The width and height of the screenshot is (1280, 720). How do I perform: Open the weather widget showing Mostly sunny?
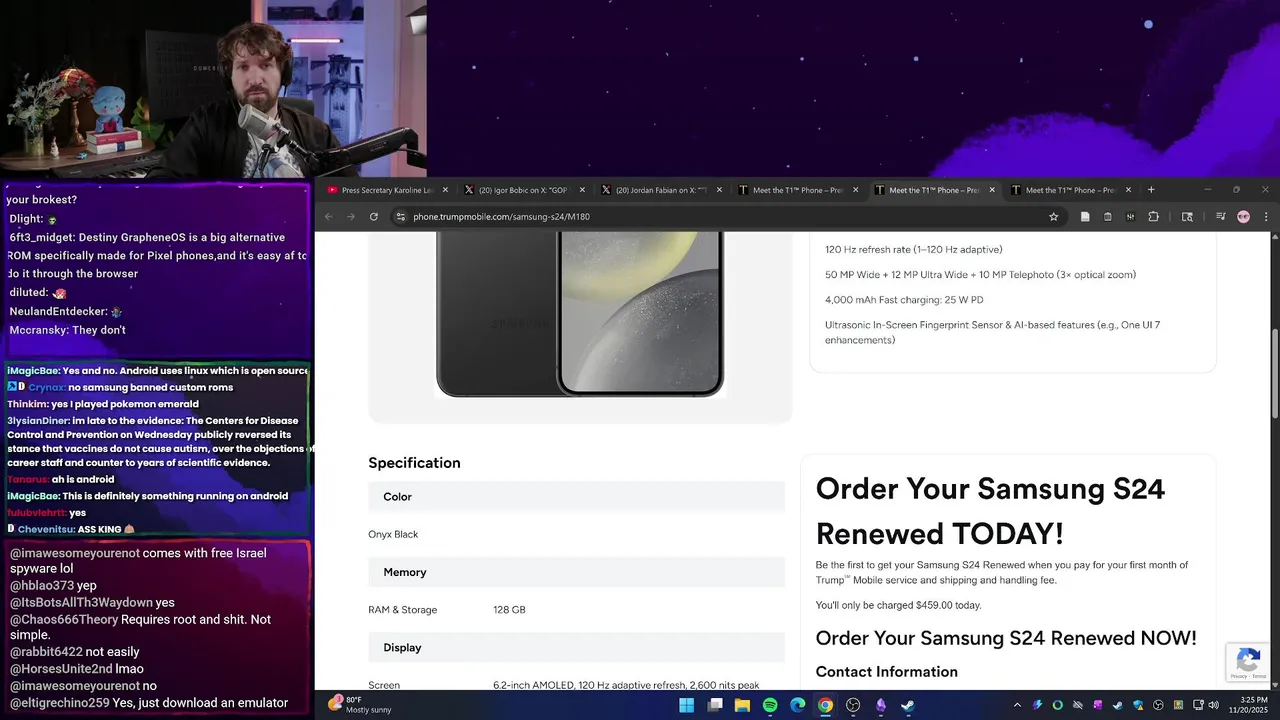point(360,704)
